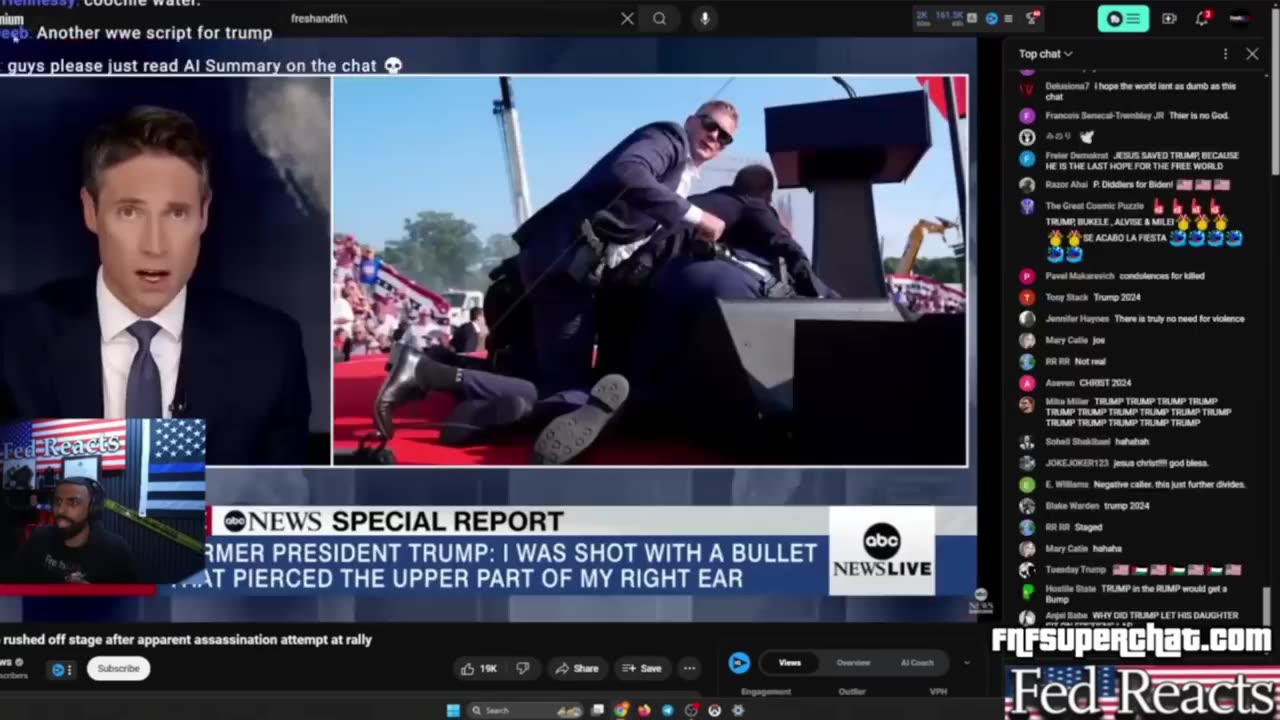Open the chat three-dot options menu

(1225, 54)
